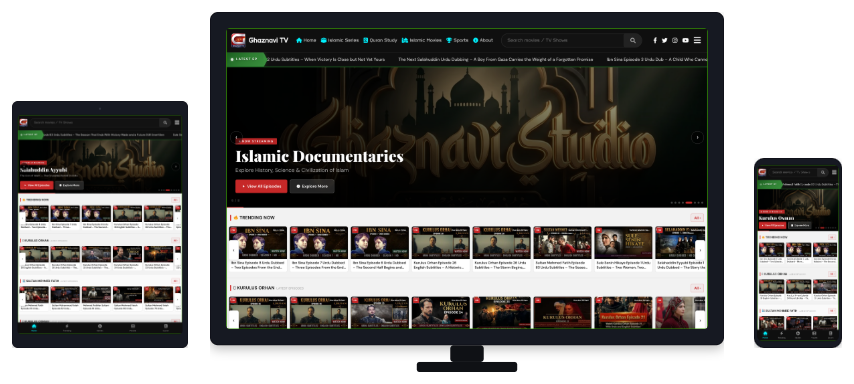Click View All Episodes on the tablet hero
Viewport: 854px width, 384px height.
36,185
